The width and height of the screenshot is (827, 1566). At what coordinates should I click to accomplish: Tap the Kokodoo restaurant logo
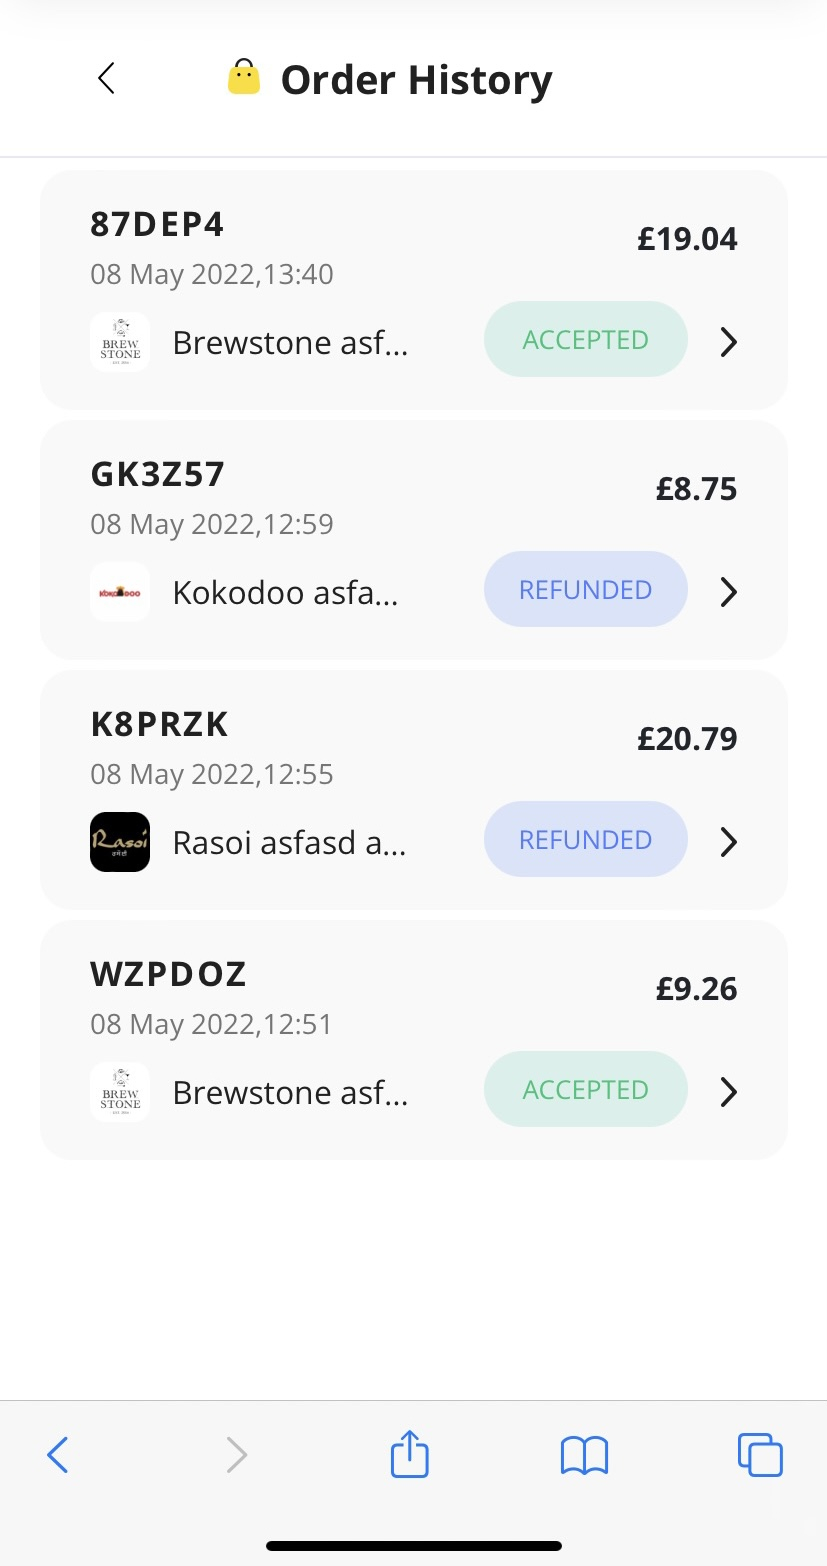tap(120, 592)
